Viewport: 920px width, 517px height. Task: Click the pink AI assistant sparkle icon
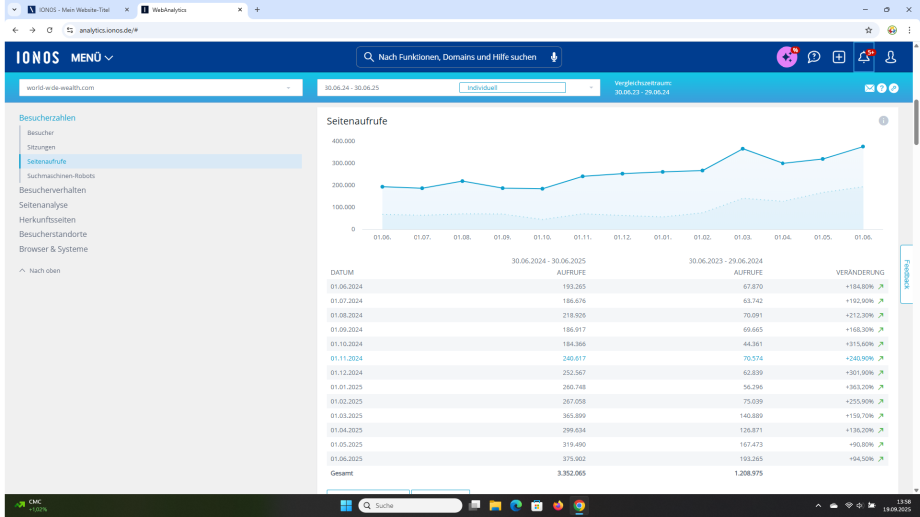787,57
